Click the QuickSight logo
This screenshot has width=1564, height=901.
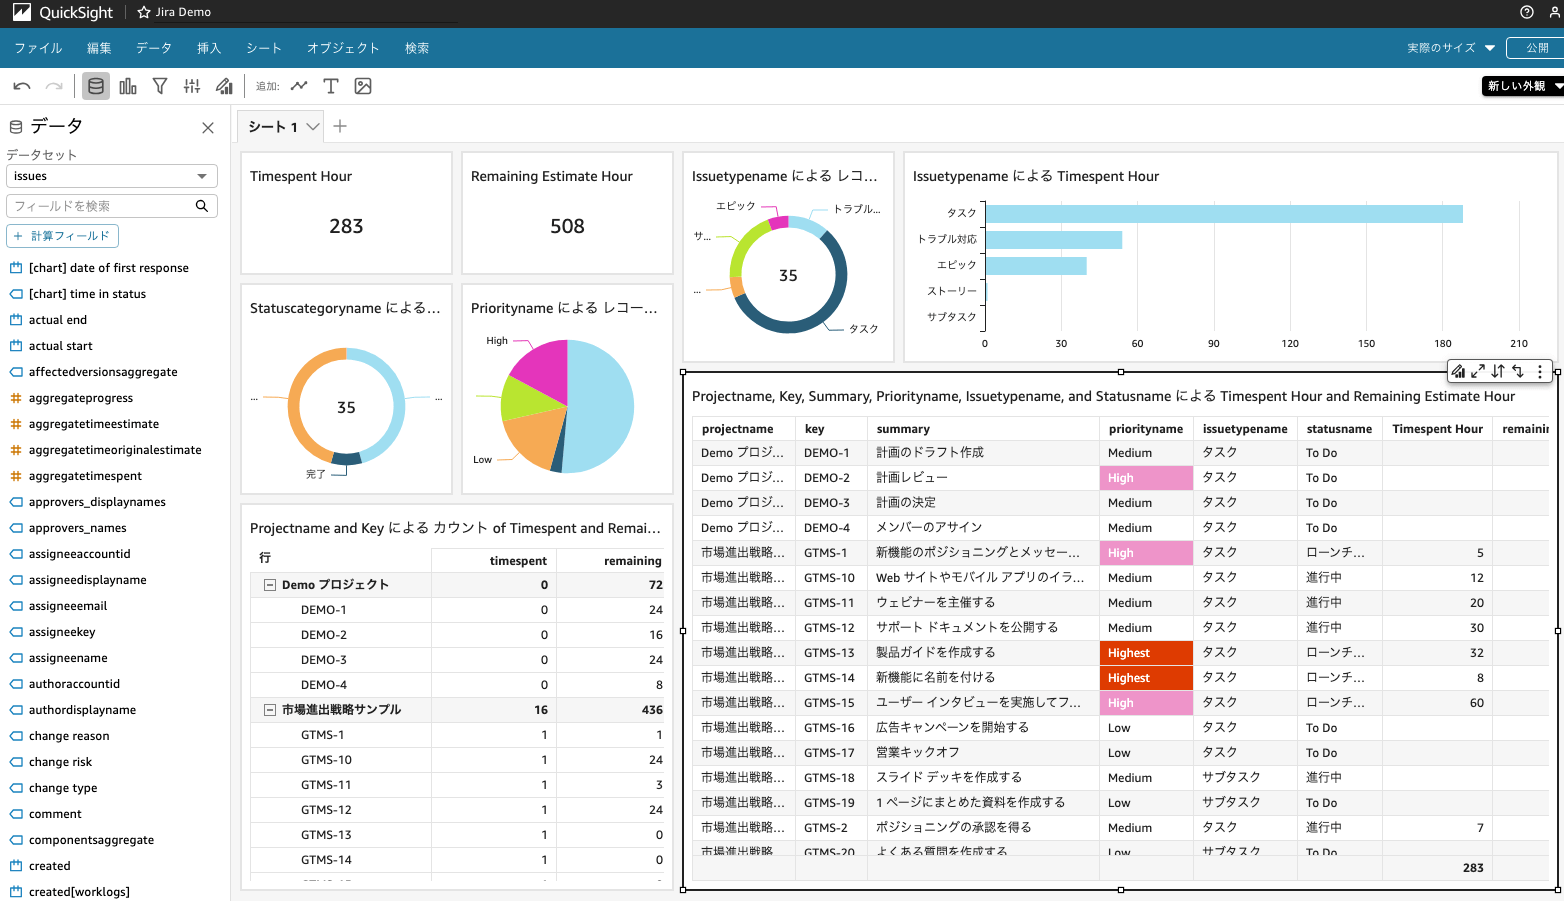pos(63,13)
